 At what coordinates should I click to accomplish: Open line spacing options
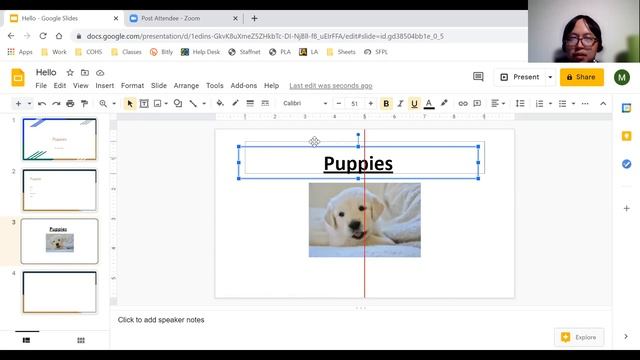coord(520,104)
